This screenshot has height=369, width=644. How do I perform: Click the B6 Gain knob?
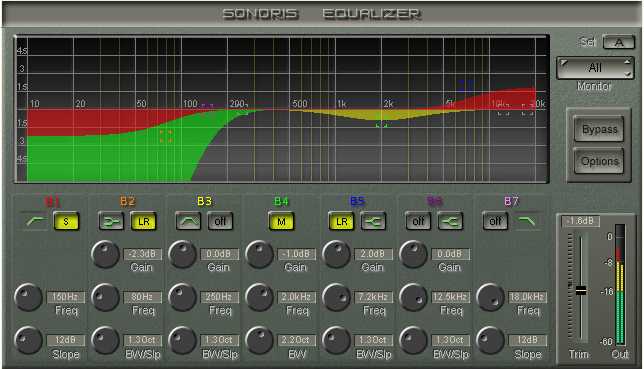tap(414, 254)
